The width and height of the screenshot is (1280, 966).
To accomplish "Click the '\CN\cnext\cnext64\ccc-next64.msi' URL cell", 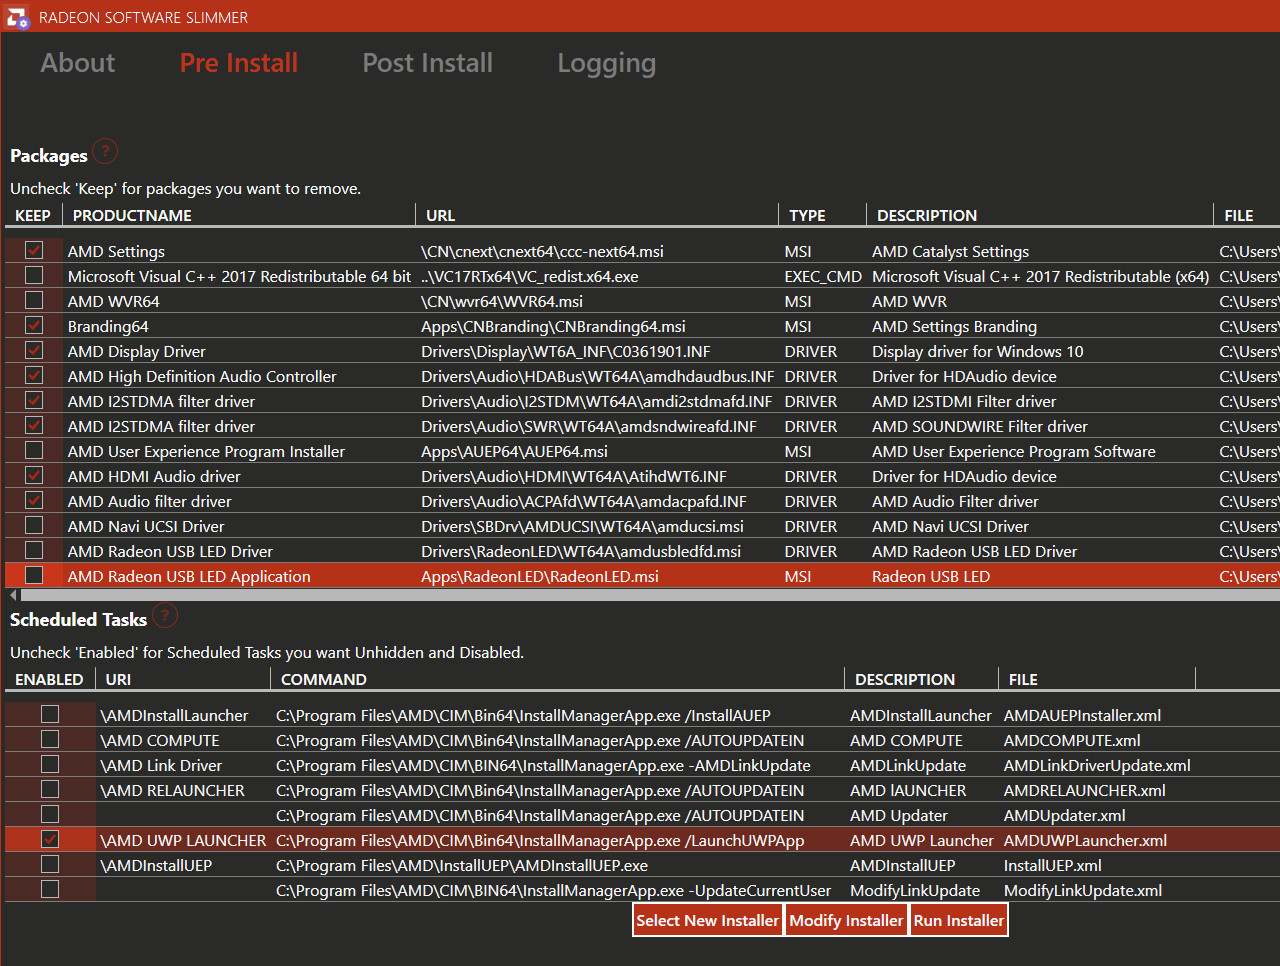I will [x=542, y=251].
